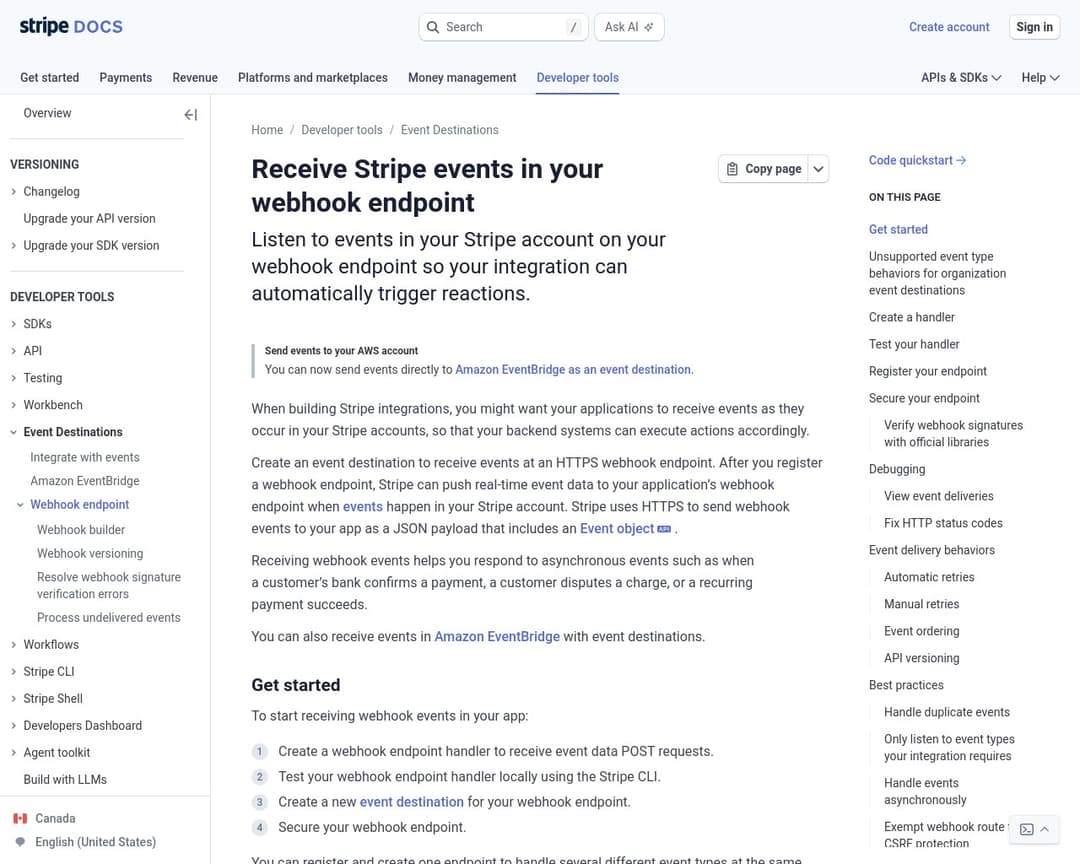
Task: Open Developers Dashboard in sidebar
Action: 83,726
